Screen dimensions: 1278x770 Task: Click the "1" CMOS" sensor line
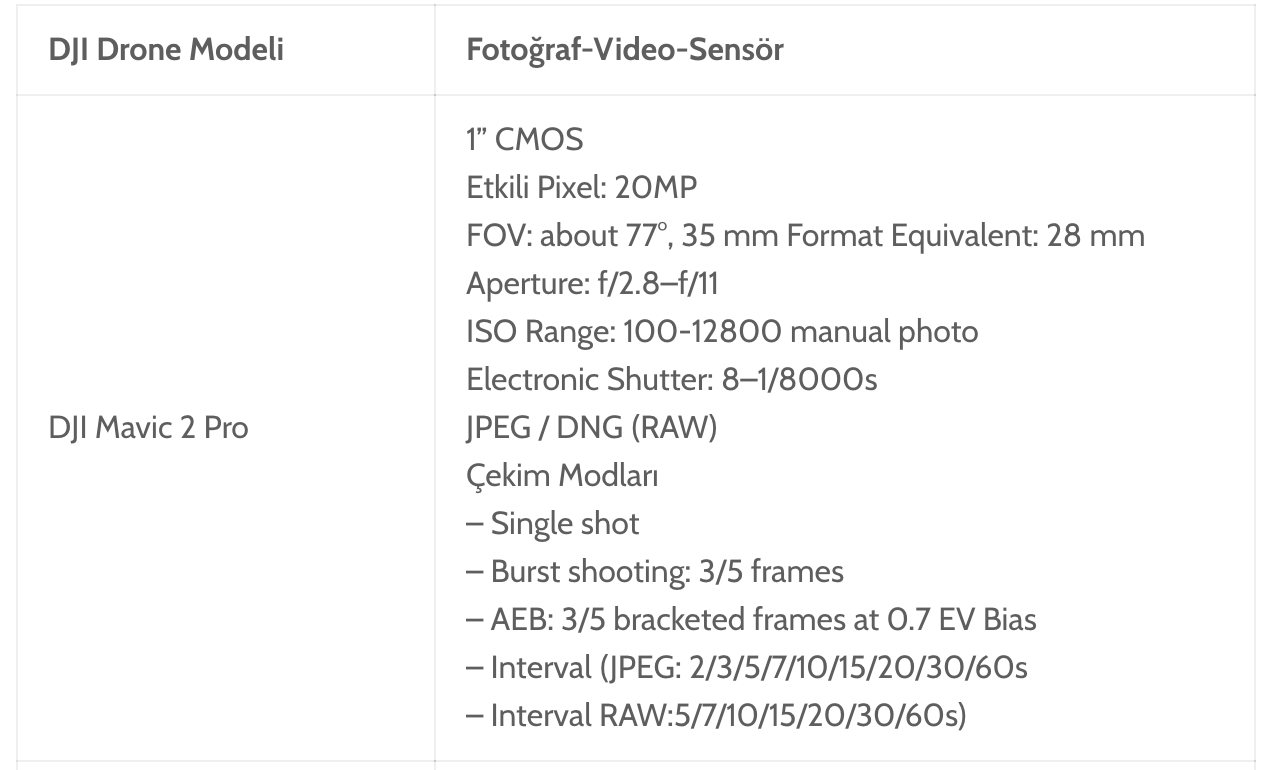coord(524,139)
